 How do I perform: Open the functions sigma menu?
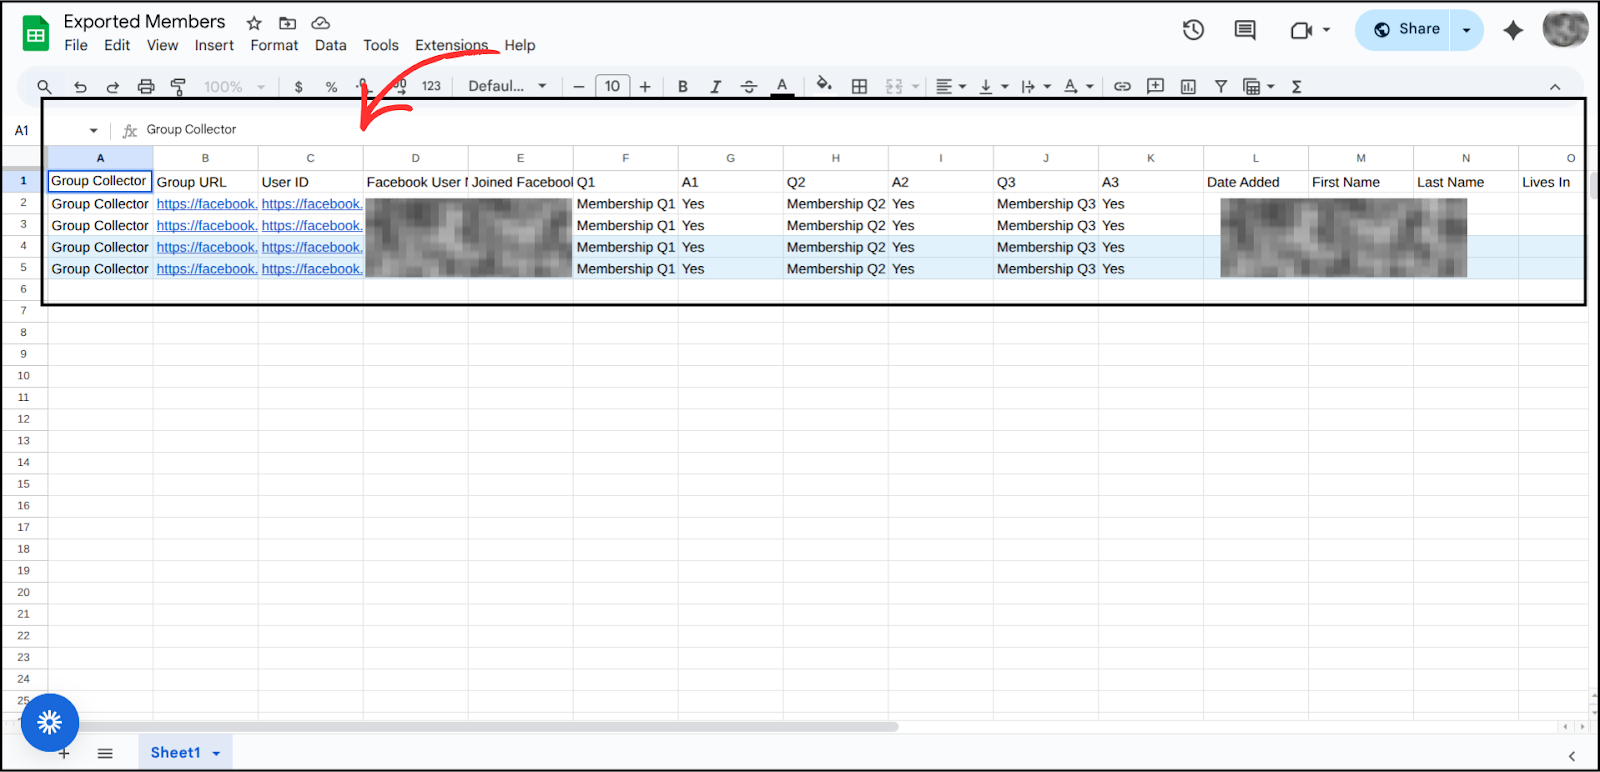tap(1296, 87)
